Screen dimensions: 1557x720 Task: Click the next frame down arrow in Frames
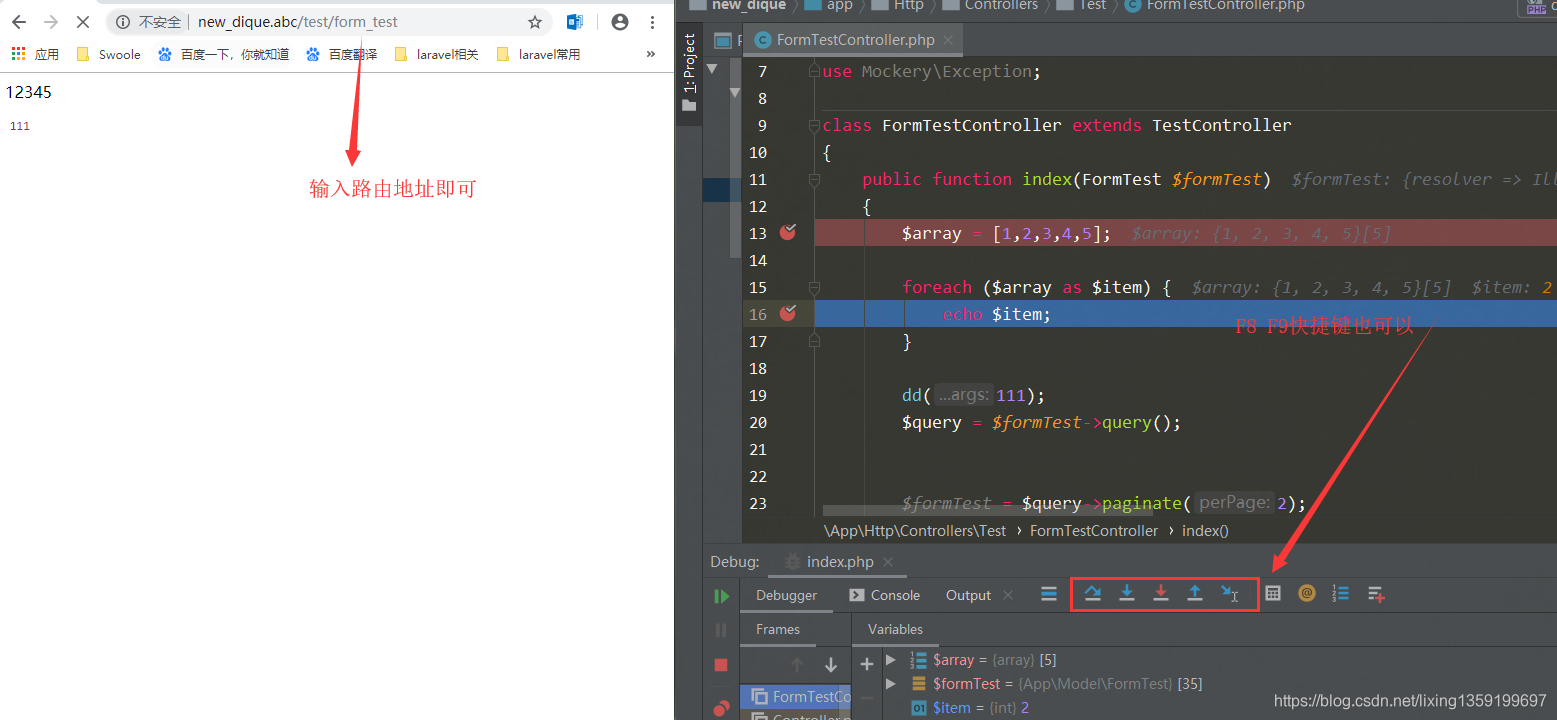pyautogui.click(x=831, y=665)
